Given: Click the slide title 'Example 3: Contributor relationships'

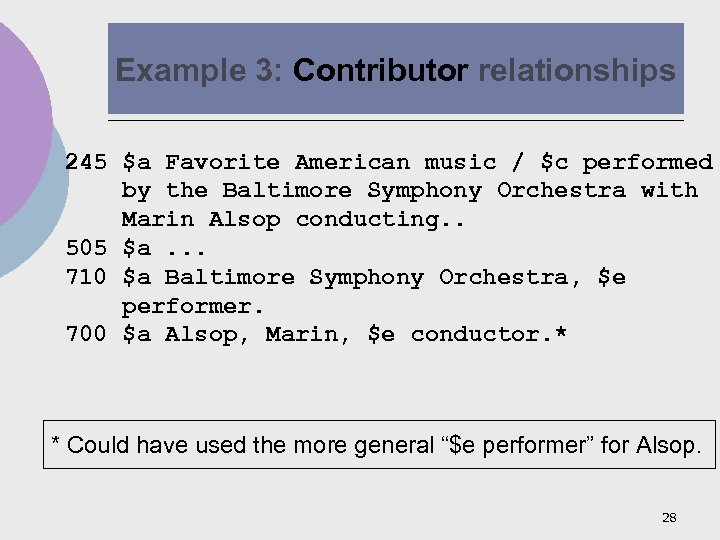Looking at the screenshot, I should tap(395, 71).
